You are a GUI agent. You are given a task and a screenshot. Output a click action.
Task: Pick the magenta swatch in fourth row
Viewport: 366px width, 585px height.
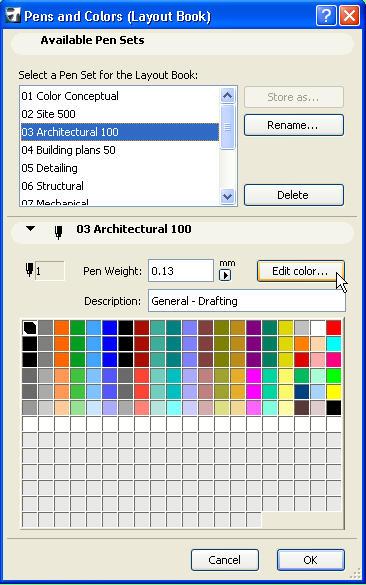click(x=253, y=376)
